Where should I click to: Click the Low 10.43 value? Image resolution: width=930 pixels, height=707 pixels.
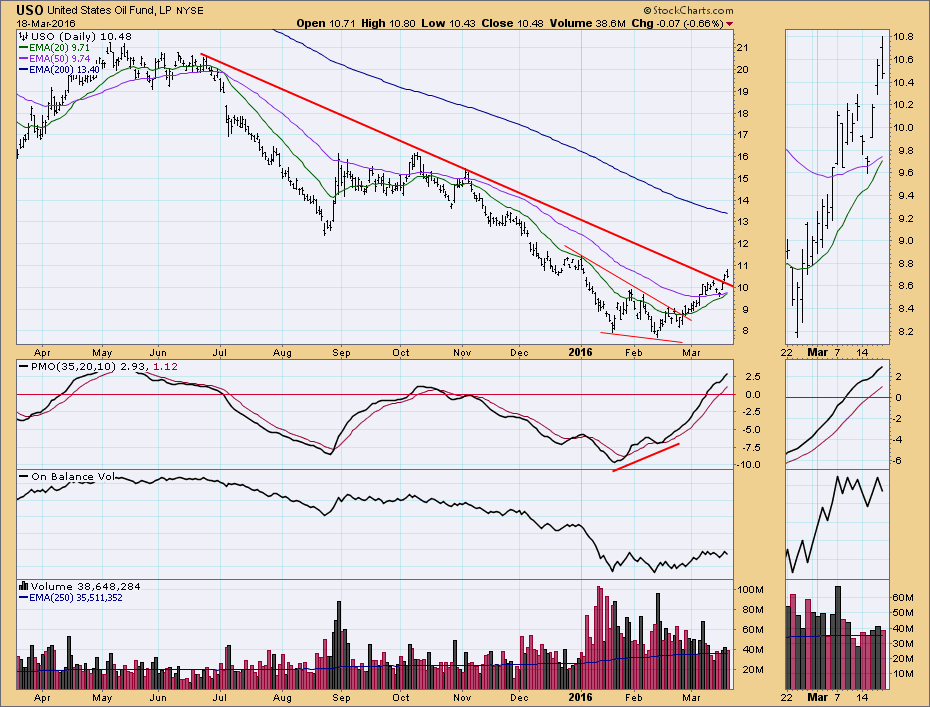448,24
